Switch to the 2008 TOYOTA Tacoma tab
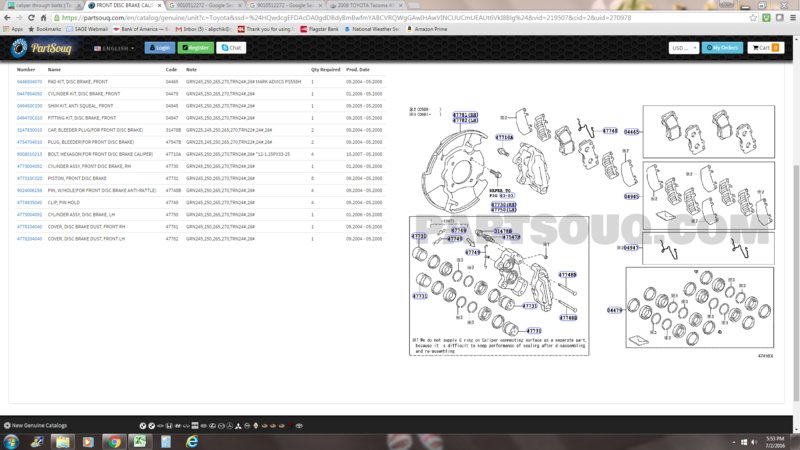The width and height of the screenshot is (800, 450). pyautogui.click(x=366, y=5)
